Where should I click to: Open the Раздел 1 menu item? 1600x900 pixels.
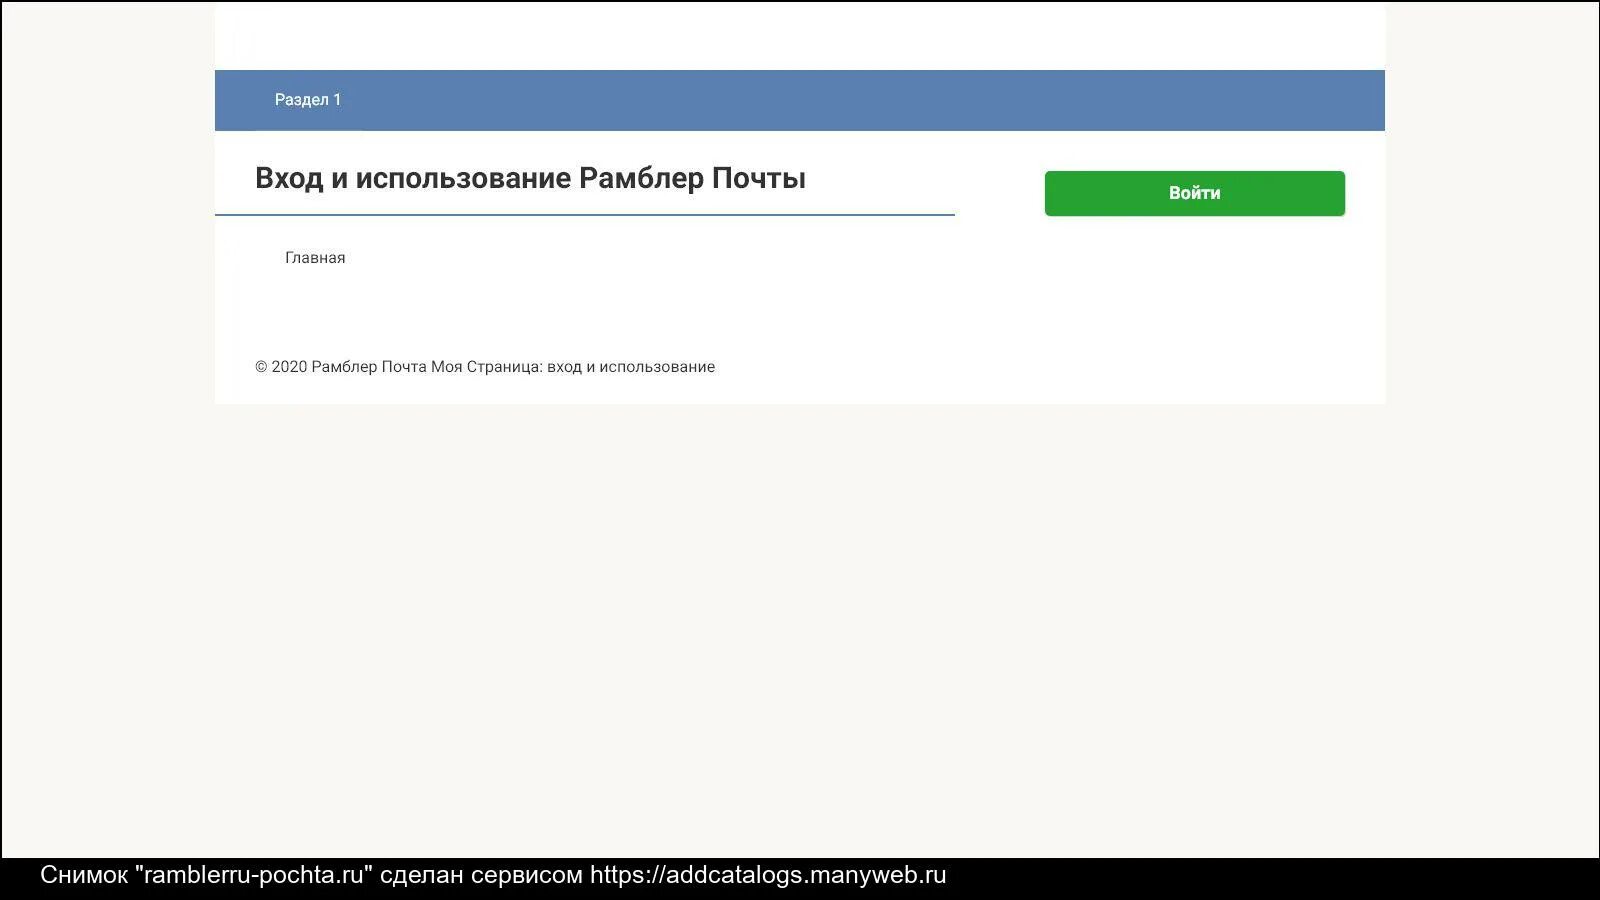[x=308, y=100]
